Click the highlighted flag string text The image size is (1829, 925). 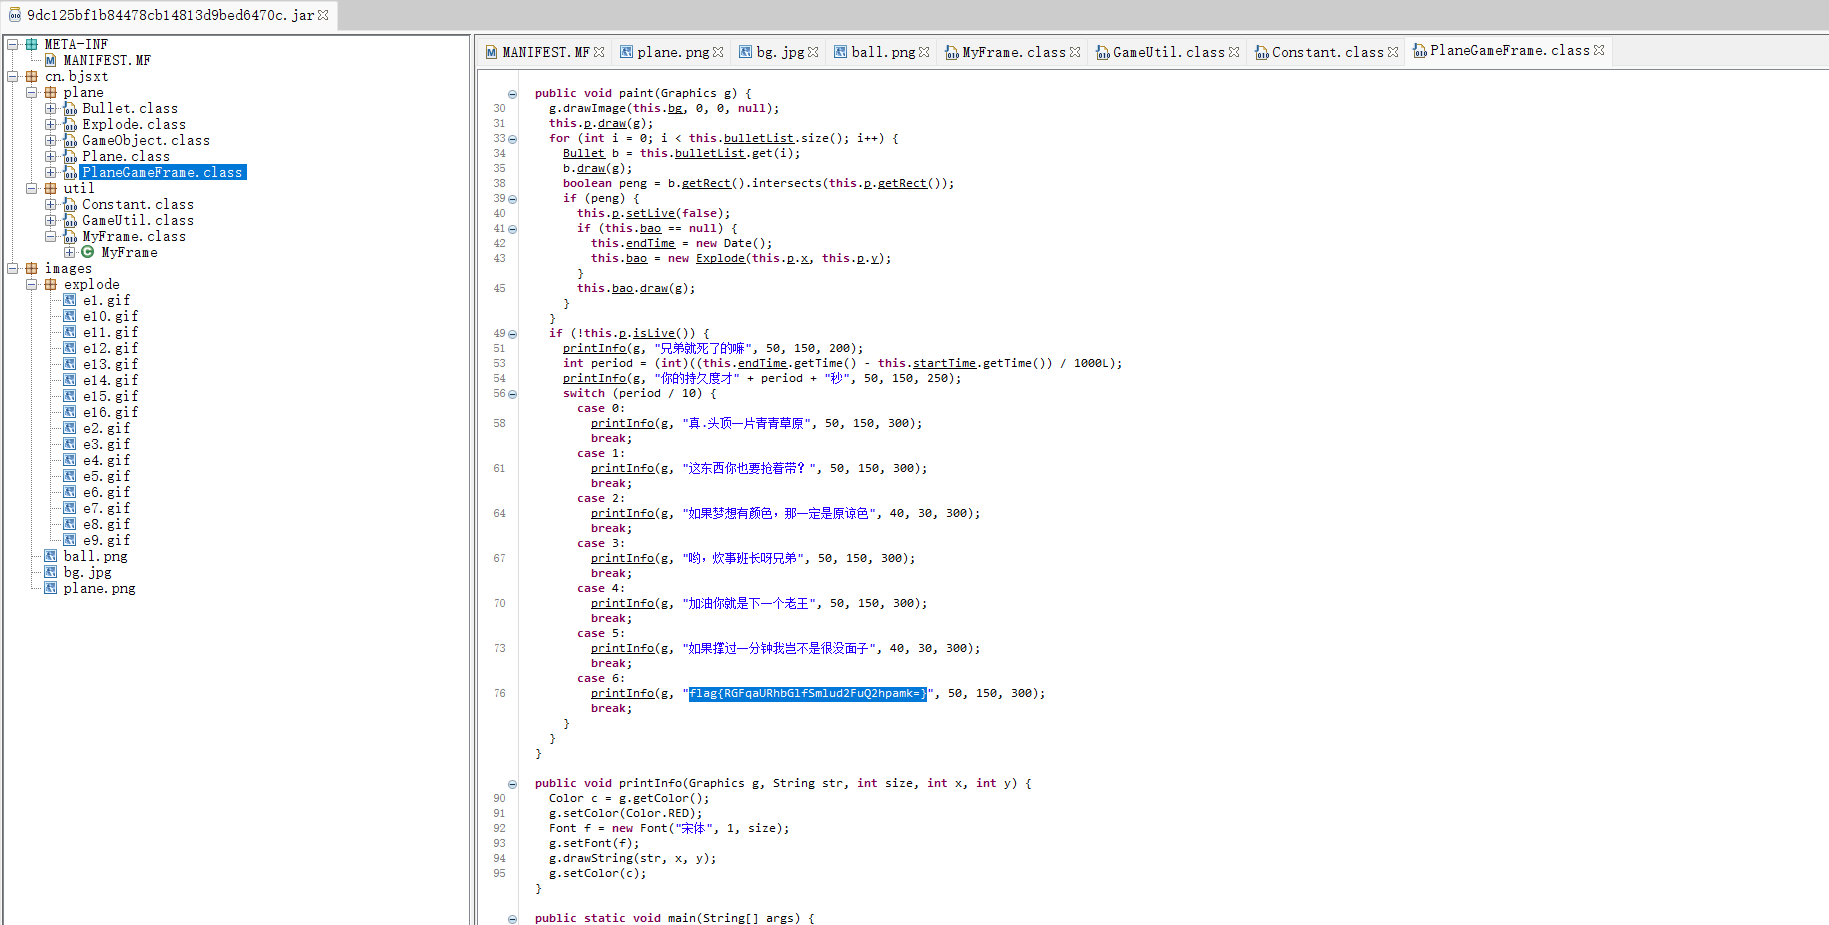pos(808,693)
